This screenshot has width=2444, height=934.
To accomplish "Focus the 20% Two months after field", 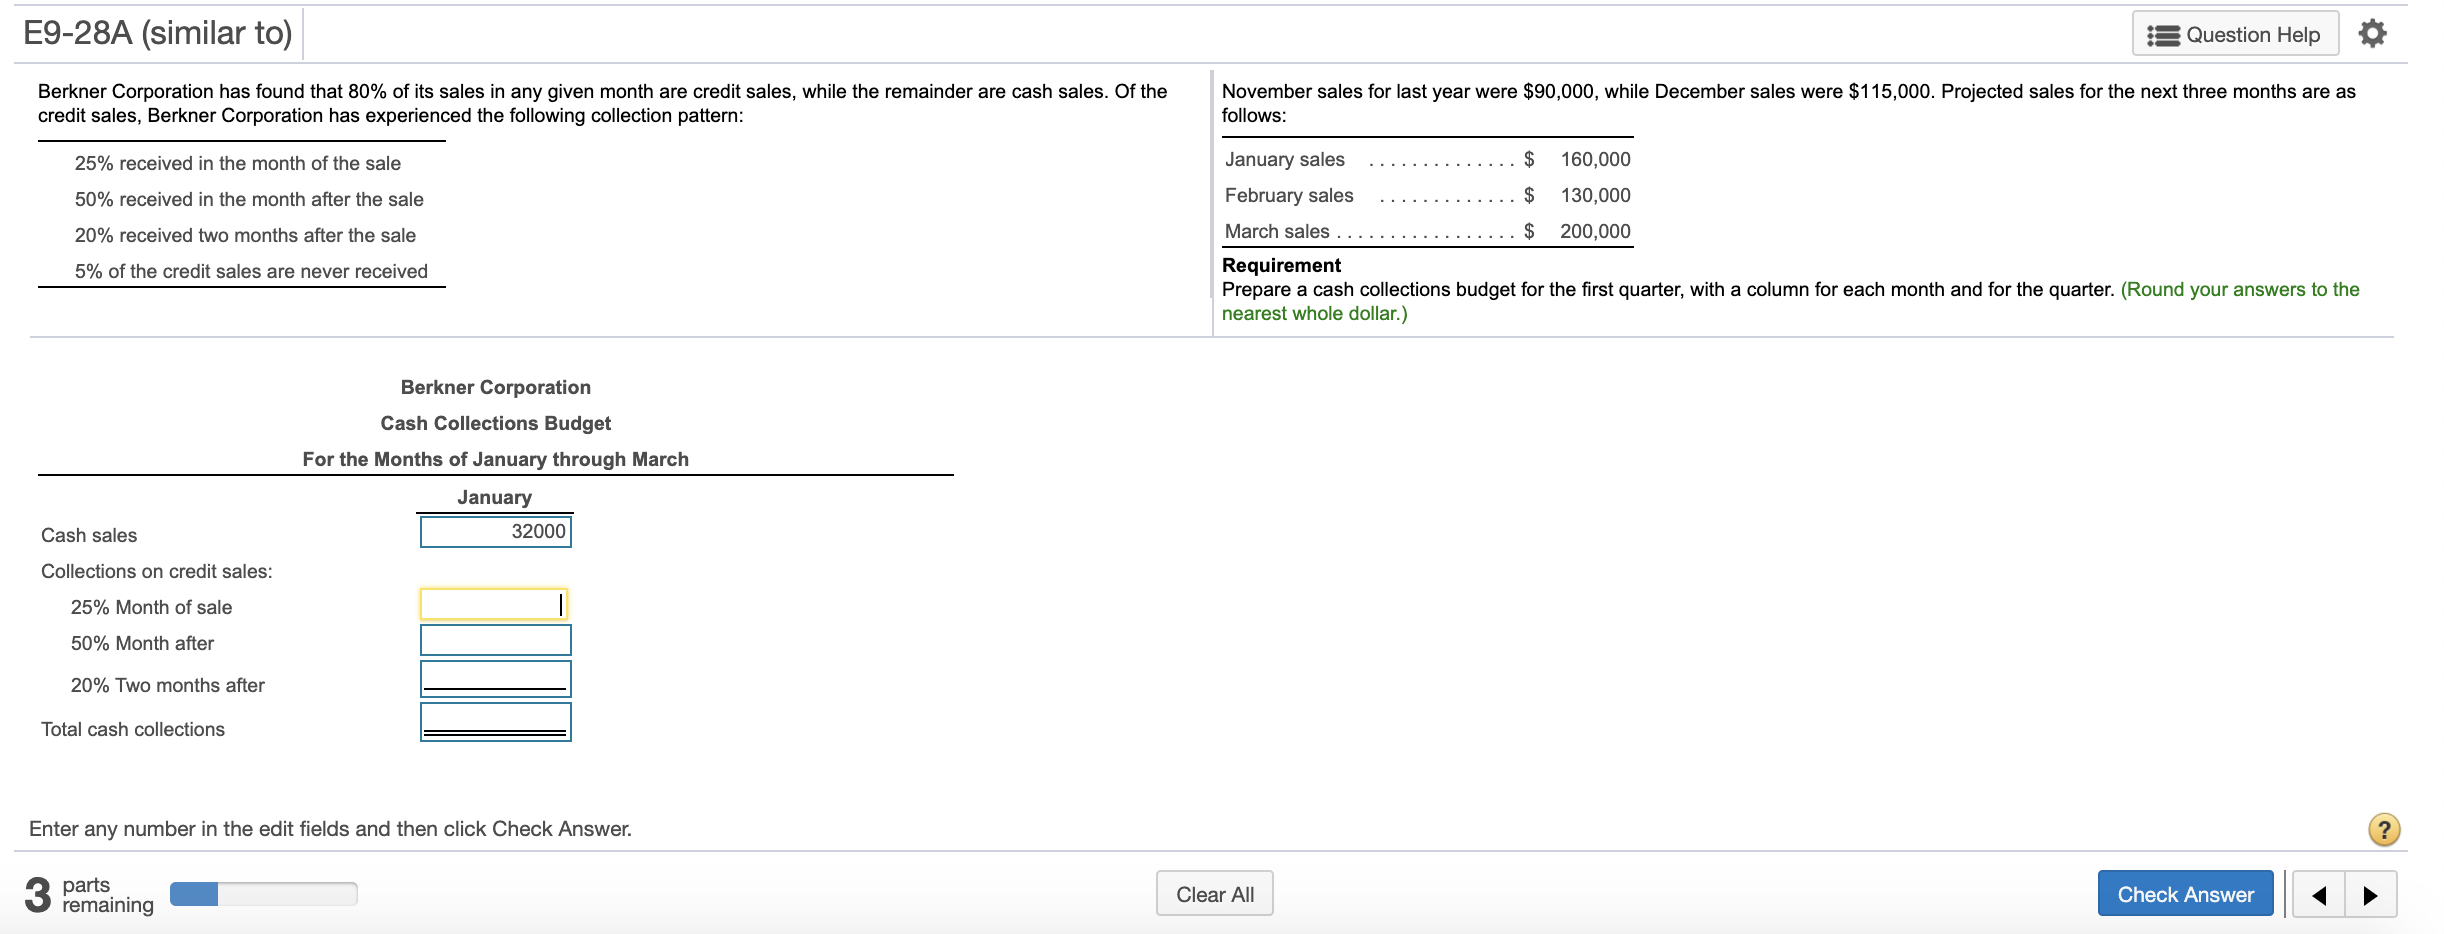I will [496, 679].
